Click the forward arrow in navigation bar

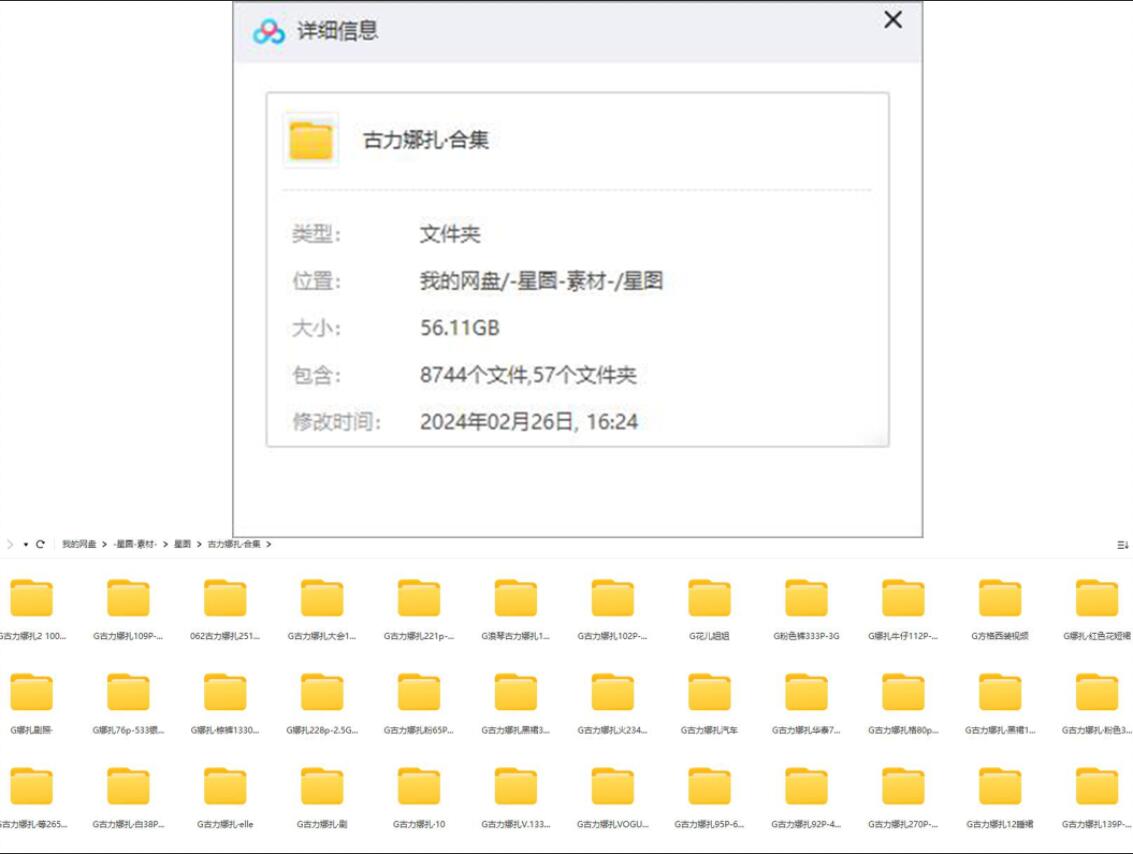10,544
